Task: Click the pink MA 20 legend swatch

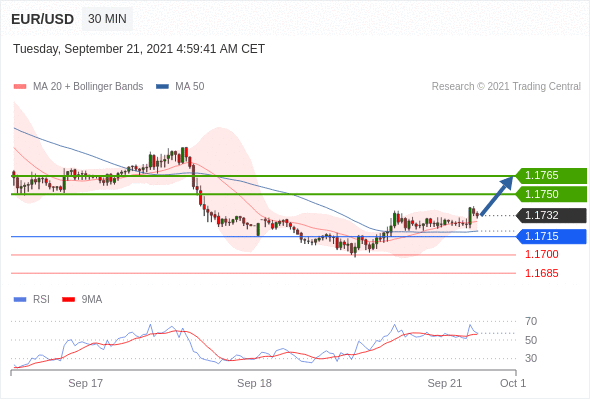Action: (20, 87)
